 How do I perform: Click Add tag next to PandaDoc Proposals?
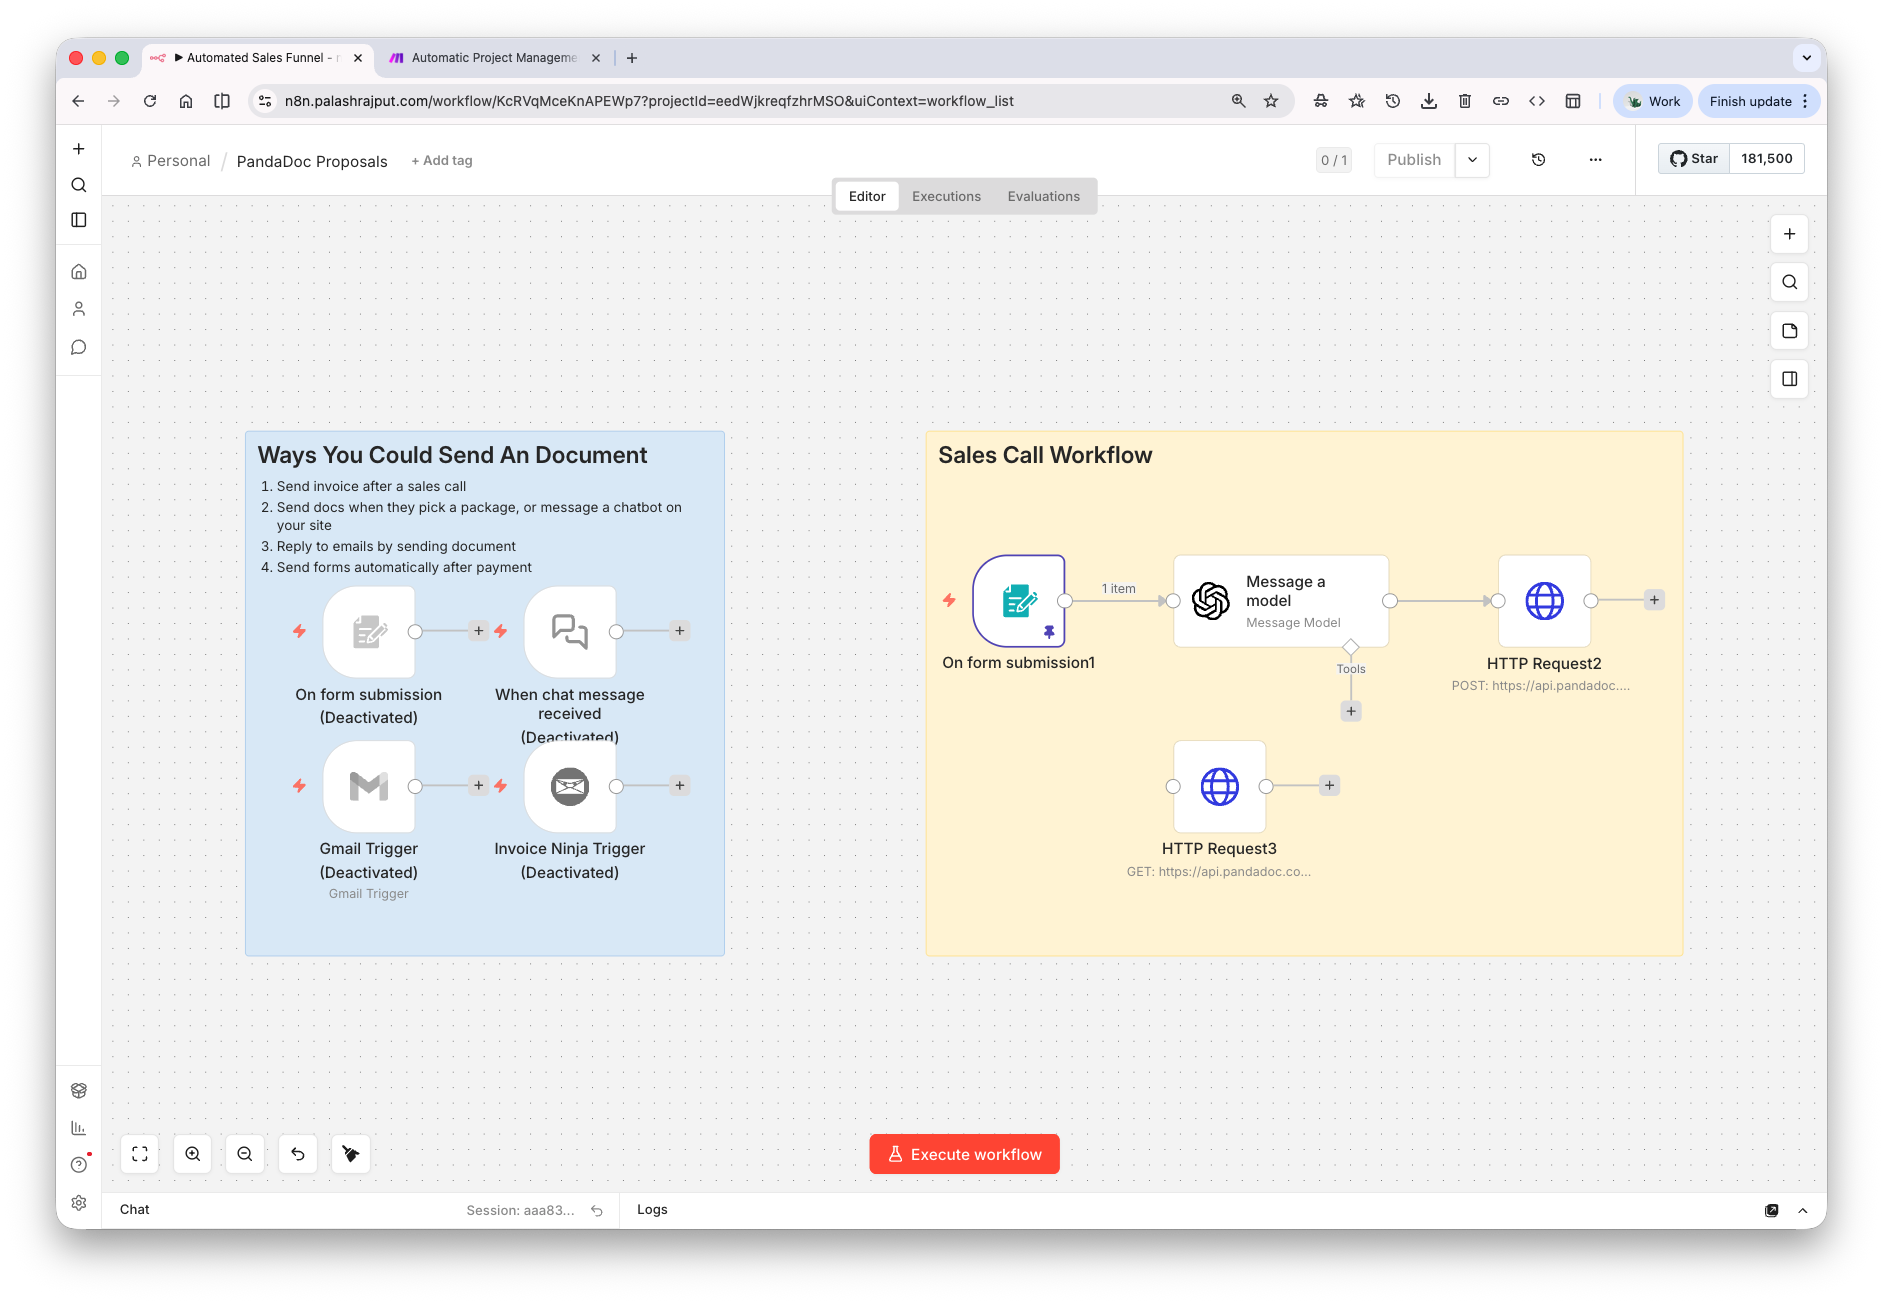tap(441, 160)
